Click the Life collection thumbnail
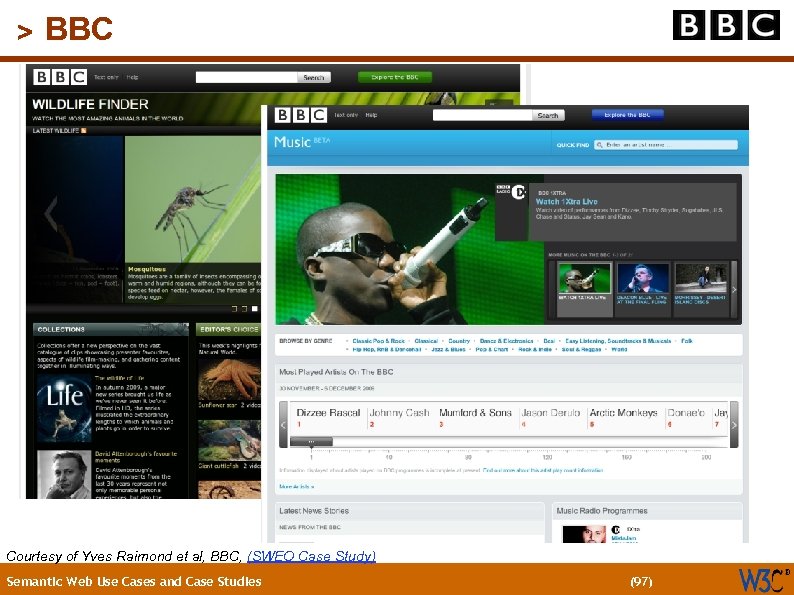 [x=64, y=408]
